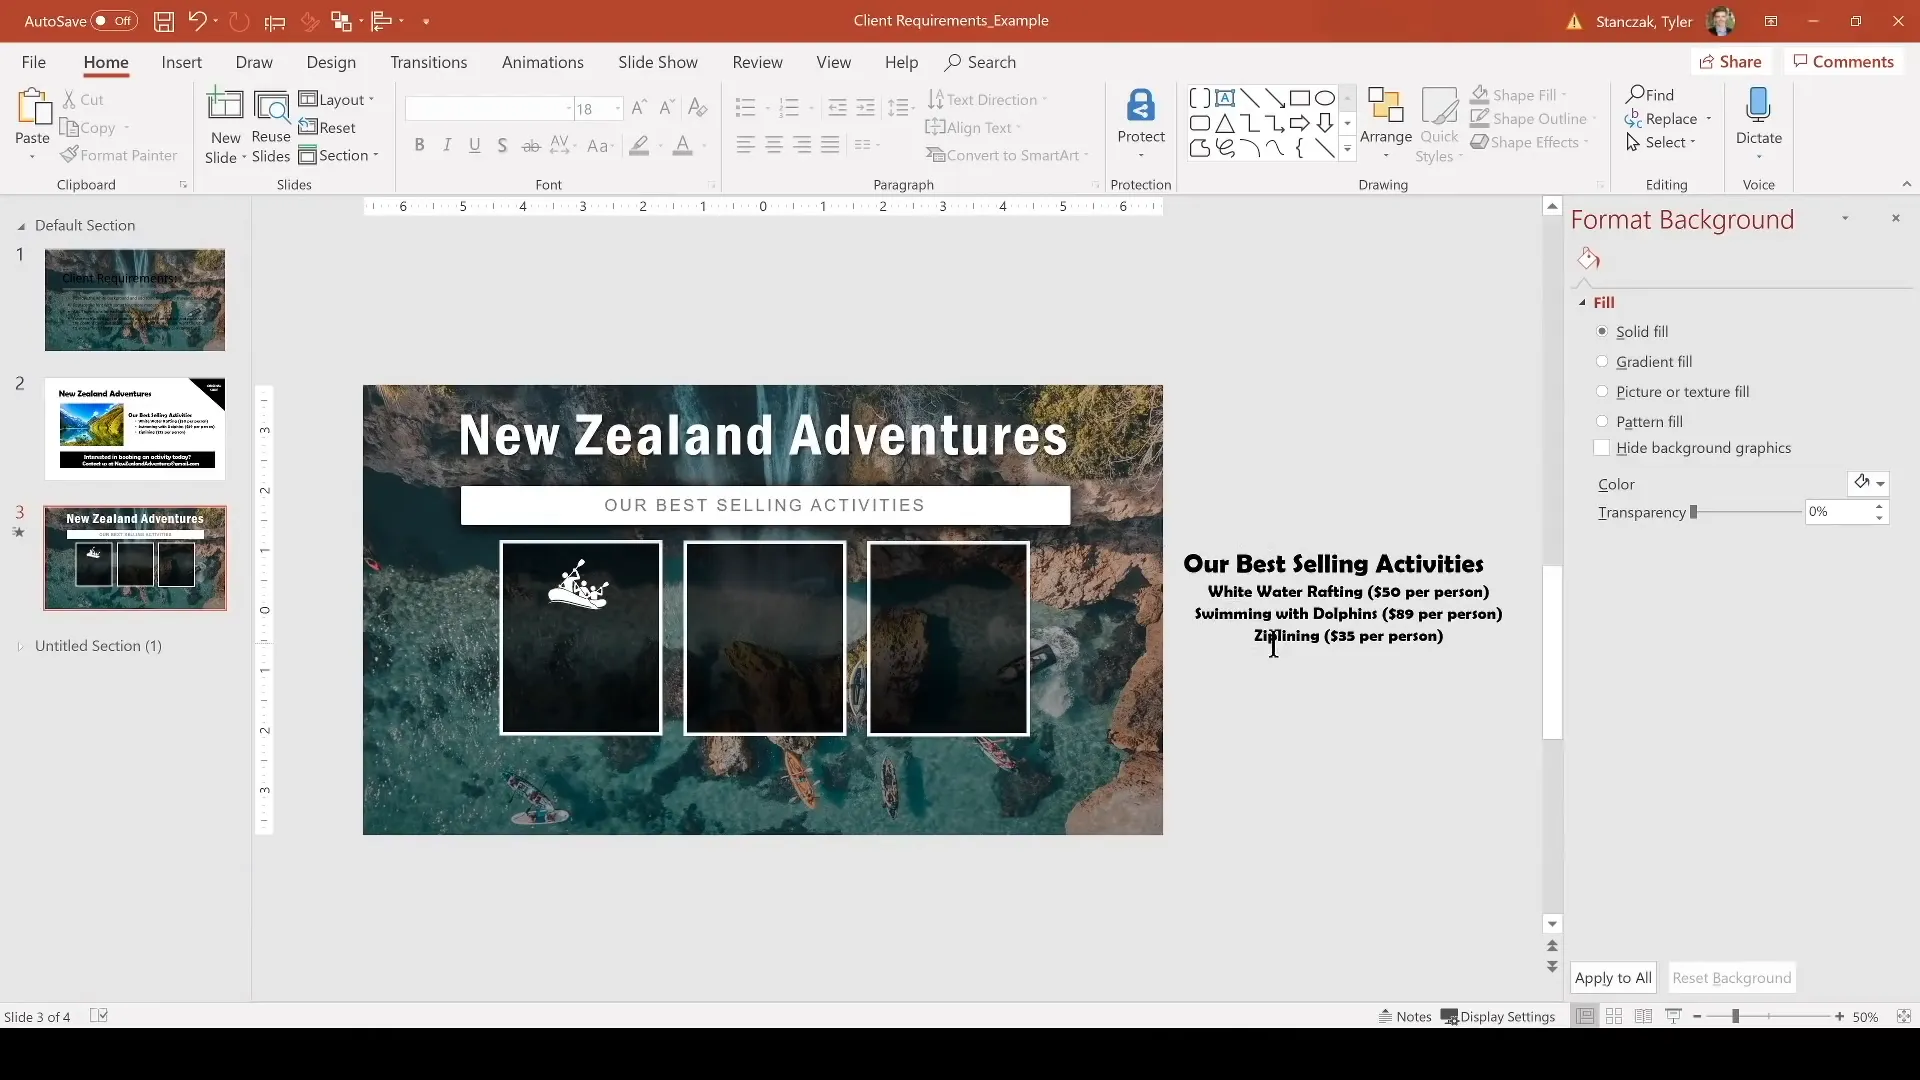Screen dimensions: 1920x1080
Task: Collapse the Default Section in slide pane
Action: tap(20, 225)
